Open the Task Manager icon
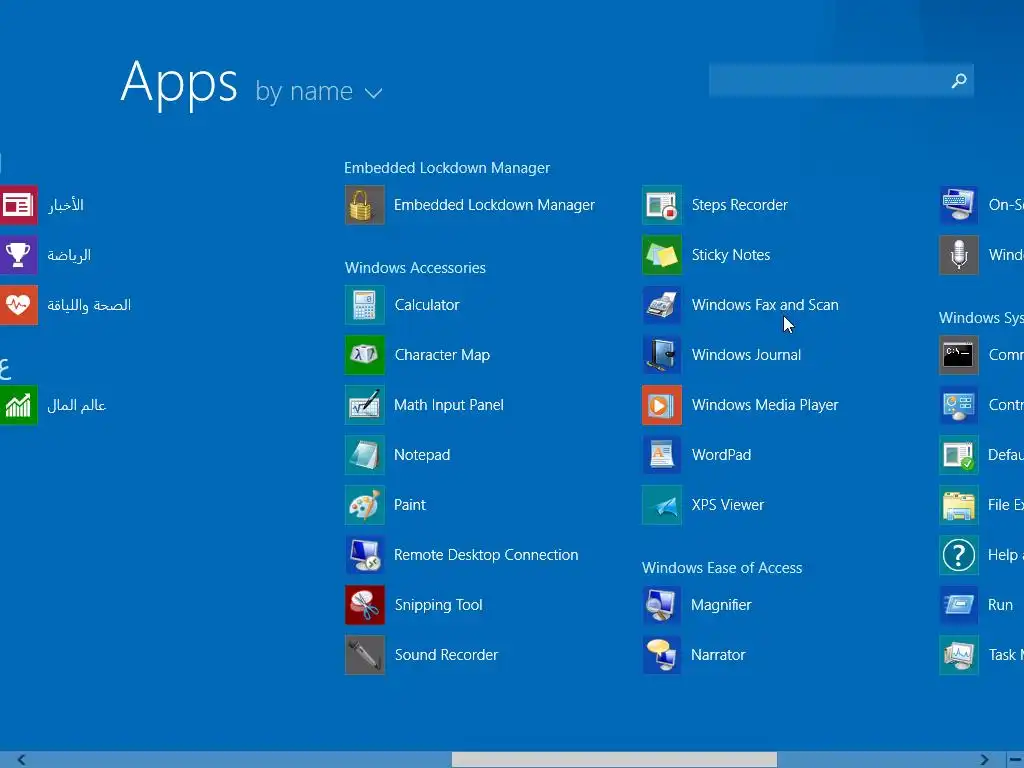The height and width of the screenshot is (768, 1024). click(x=959, y=655)
